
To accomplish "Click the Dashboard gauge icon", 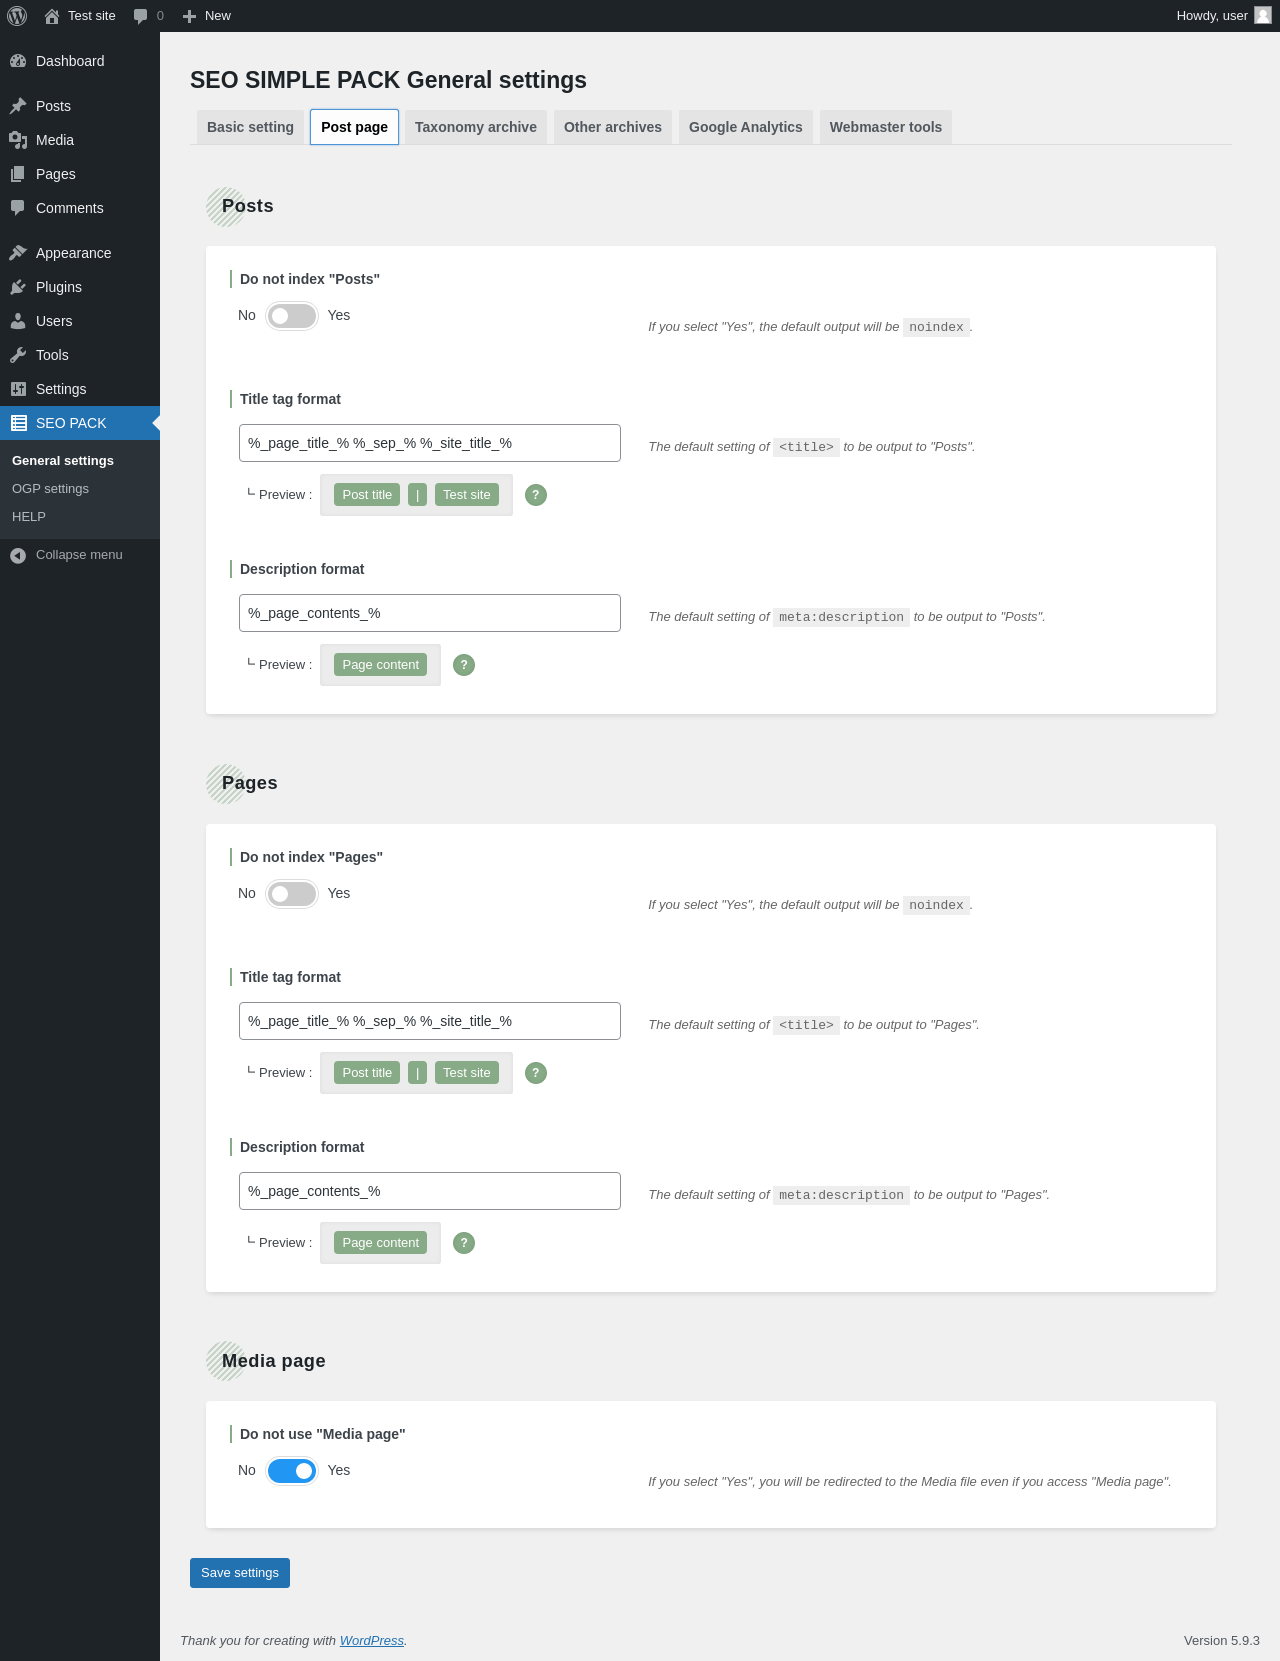I will [18, 61].
